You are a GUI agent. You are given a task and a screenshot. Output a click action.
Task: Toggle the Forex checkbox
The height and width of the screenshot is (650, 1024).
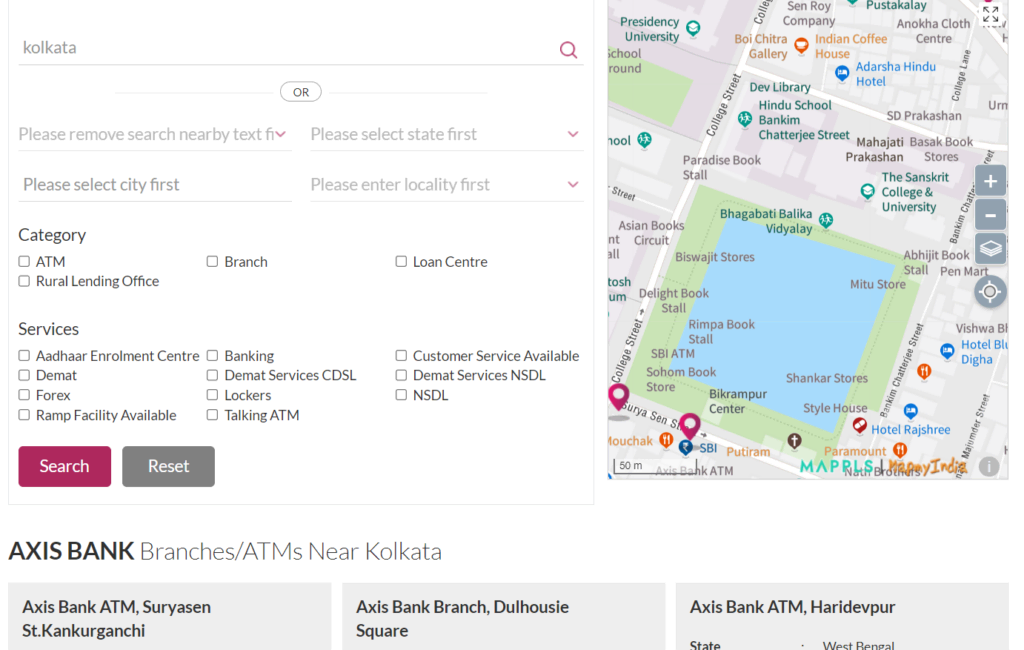point(24,395)
